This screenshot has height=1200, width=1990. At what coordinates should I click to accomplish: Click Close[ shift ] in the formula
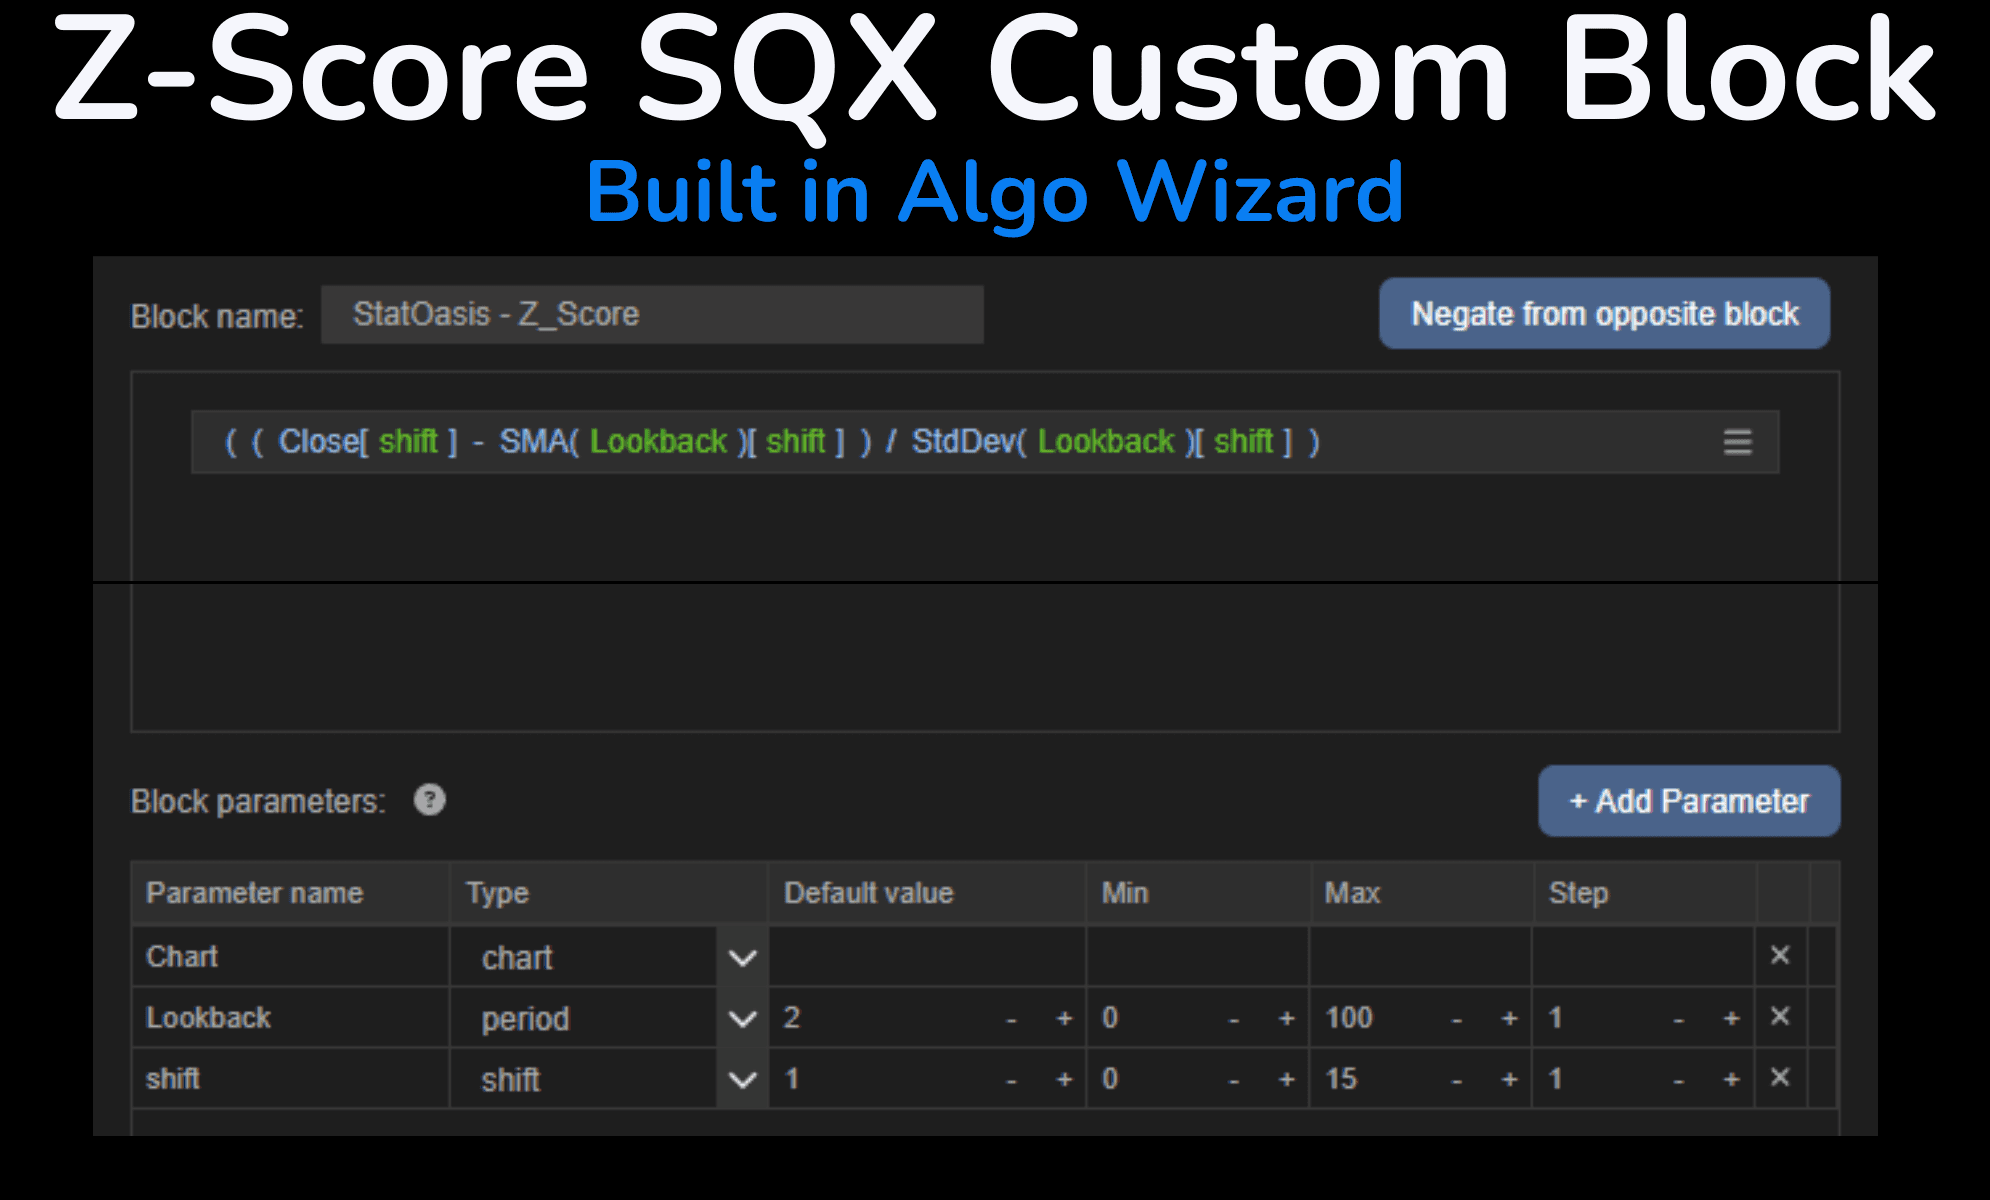pyautogui.click(x=368, y=441)
